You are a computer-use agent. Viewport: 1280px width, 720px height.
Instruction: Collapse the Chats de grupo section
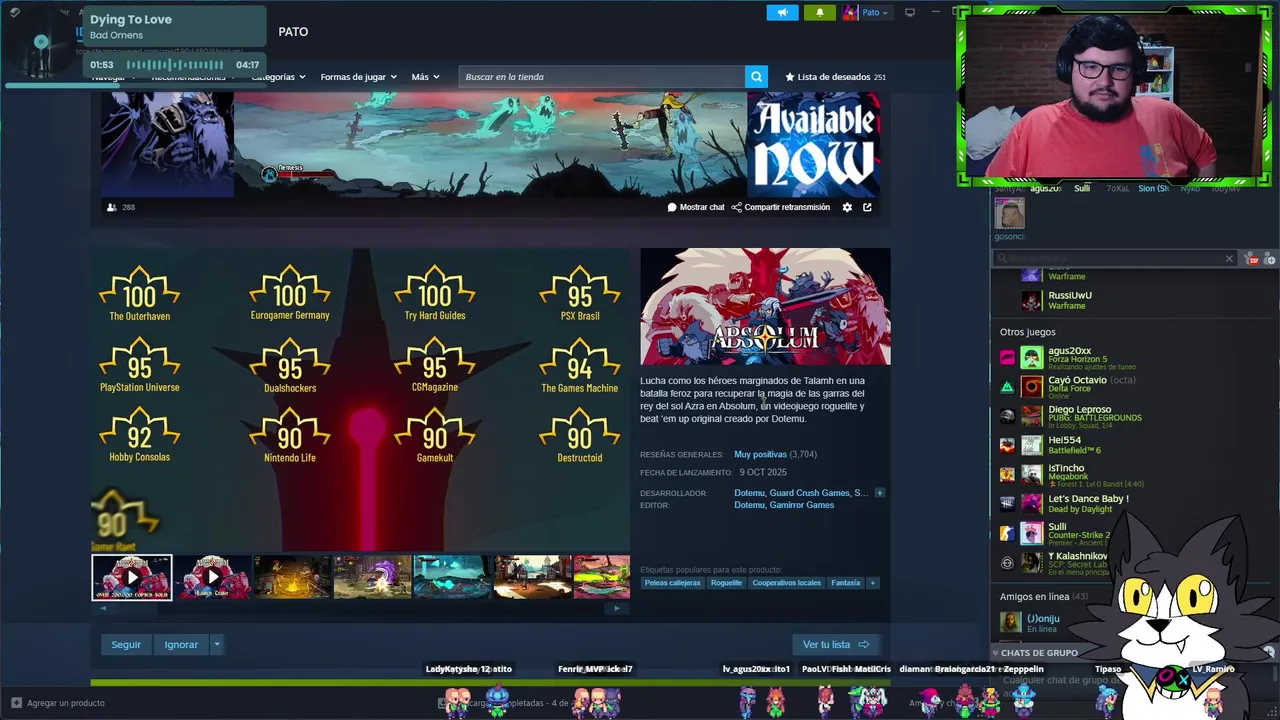pyautogui.click(x=1037, y=653)
